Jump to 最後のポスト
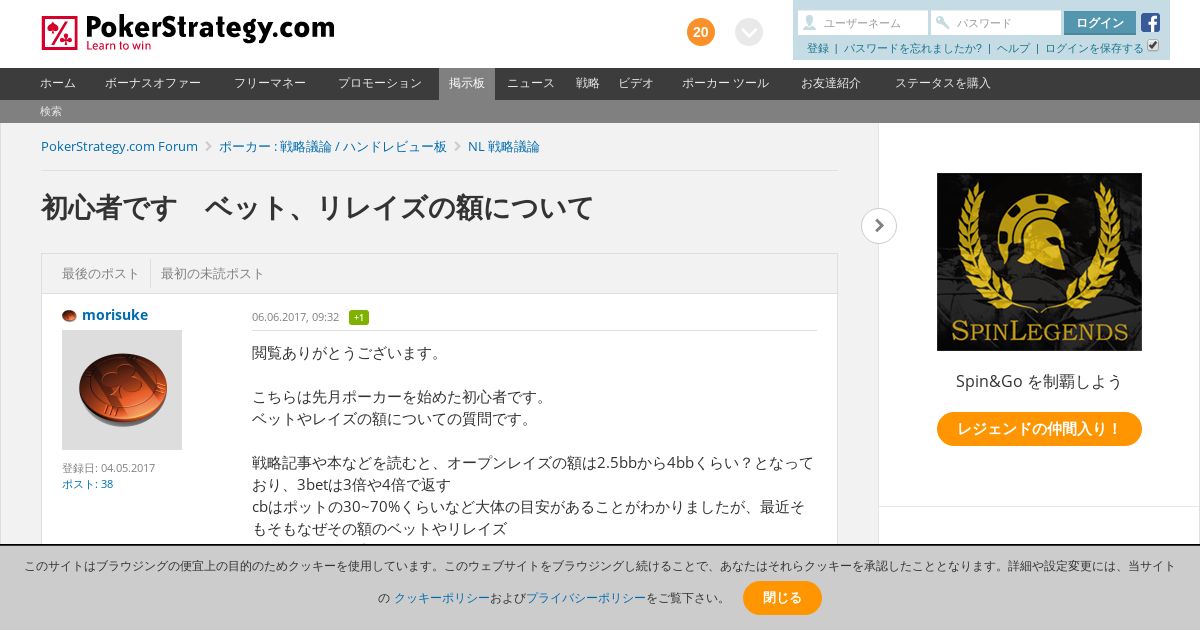The height and width of the screenshot is (630, 1200). [101, 273]
